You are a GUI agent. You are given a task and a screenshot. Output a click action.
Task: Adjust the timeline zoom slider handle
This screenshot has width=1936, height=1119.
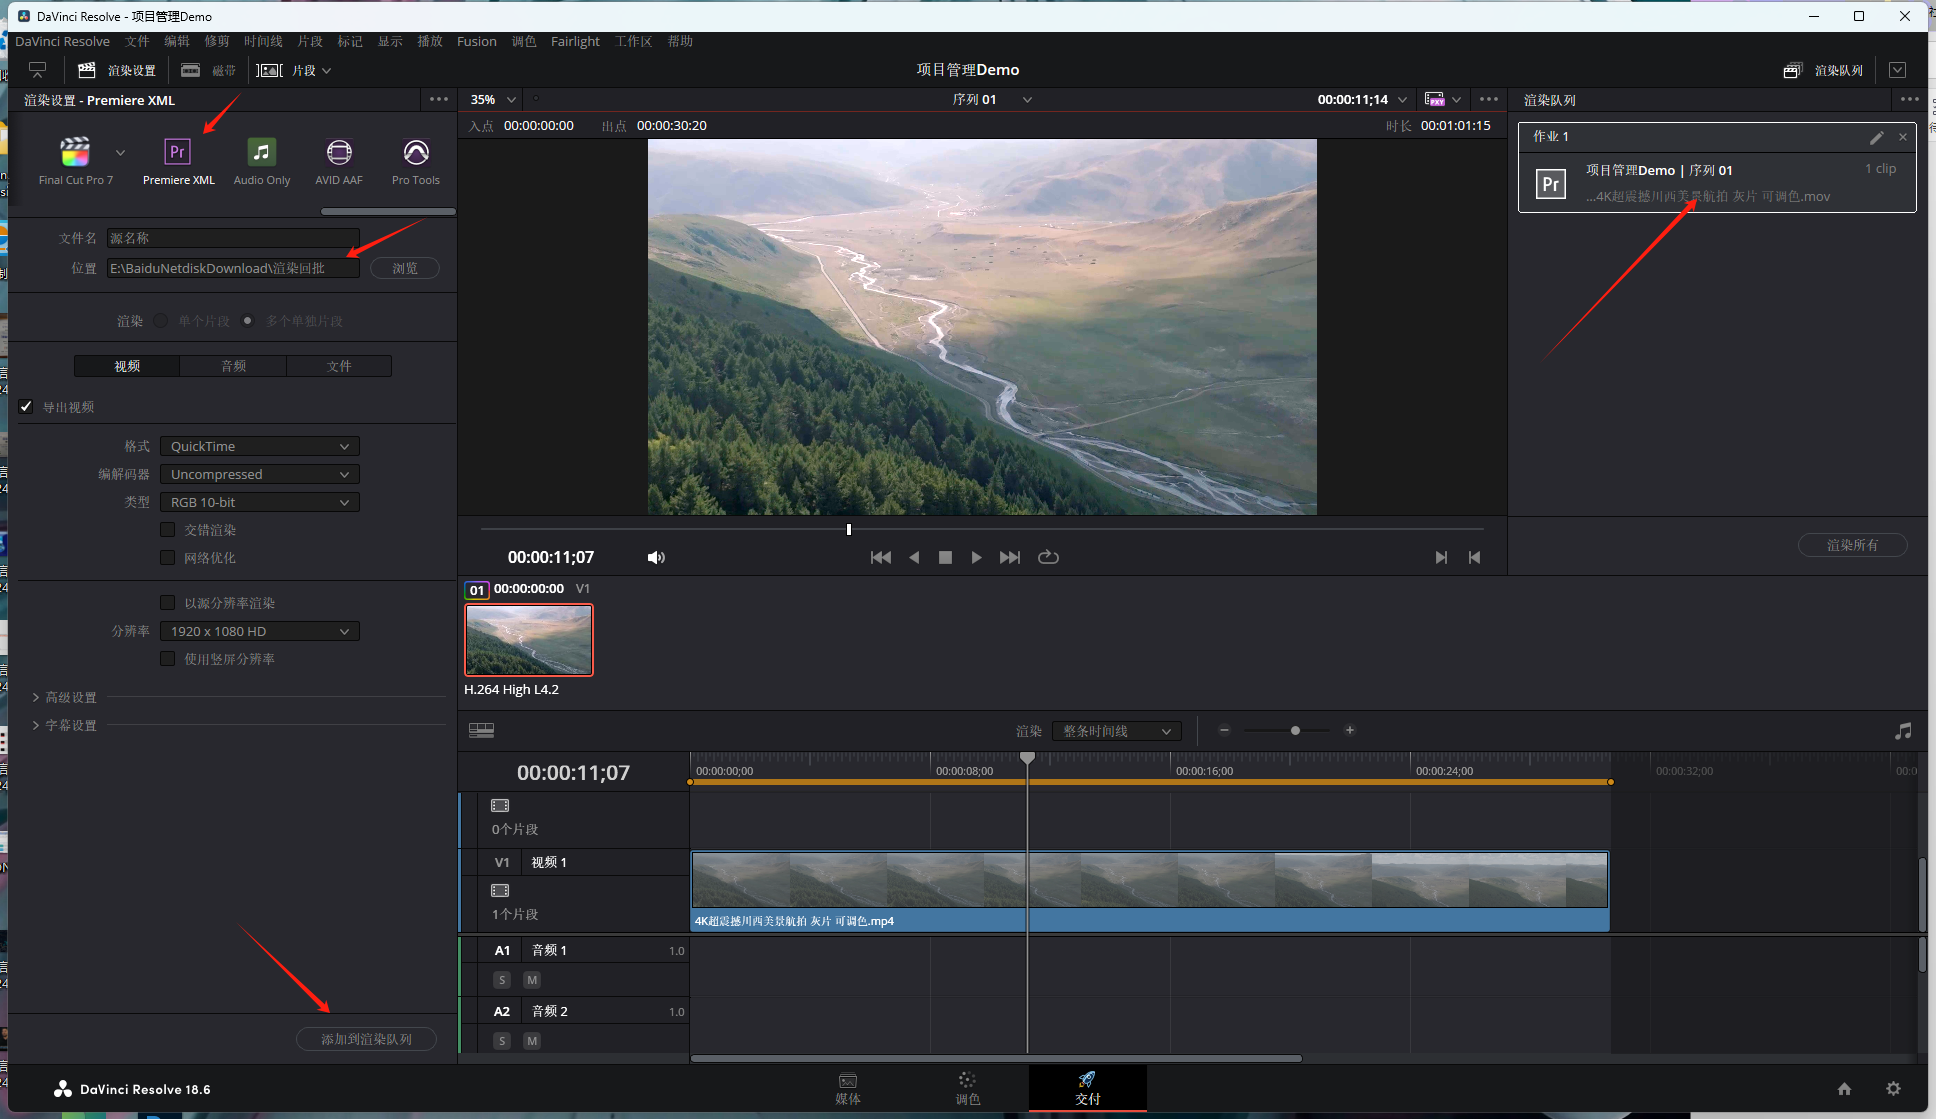(x=1295, y=731)
